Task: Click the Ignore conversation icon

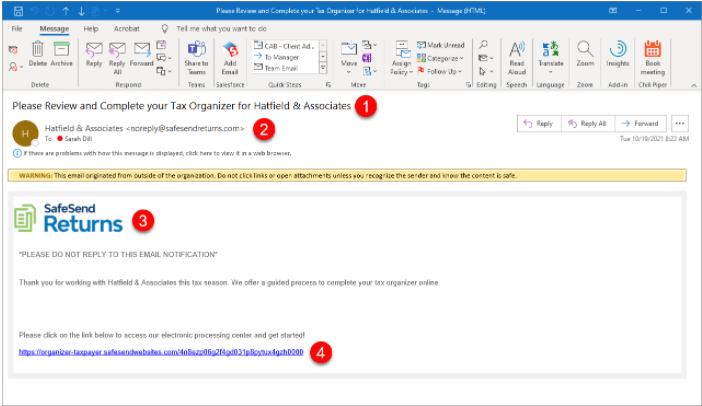Action: pyautogui.click(x=13, y=49)
